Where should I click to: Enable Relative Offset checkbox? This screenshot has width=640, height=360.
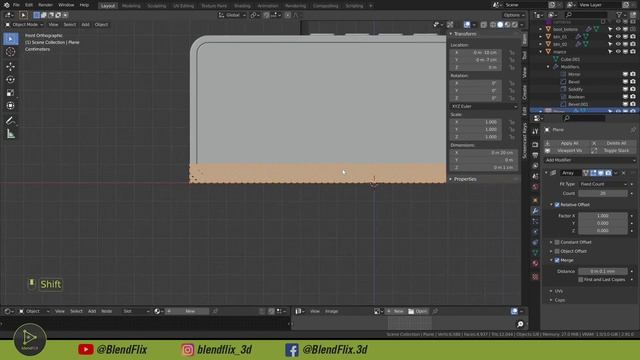click(557, 204)
